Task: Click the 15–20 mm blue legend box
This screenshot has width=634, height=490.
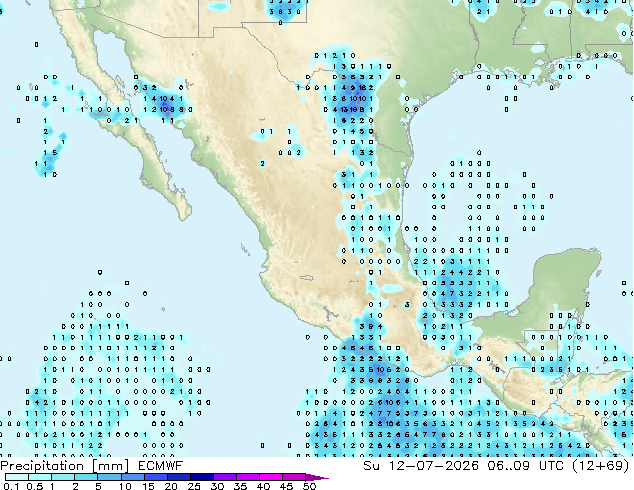Action: [x=156, y=477]
